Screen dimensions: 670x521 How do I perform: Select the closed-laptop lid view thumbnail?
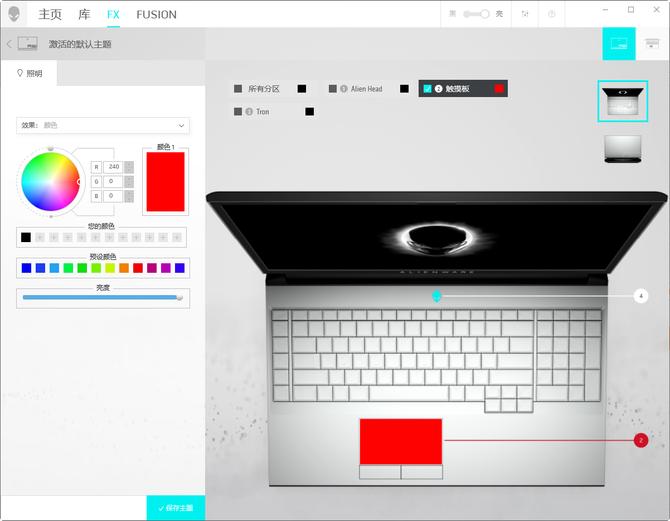623,149
